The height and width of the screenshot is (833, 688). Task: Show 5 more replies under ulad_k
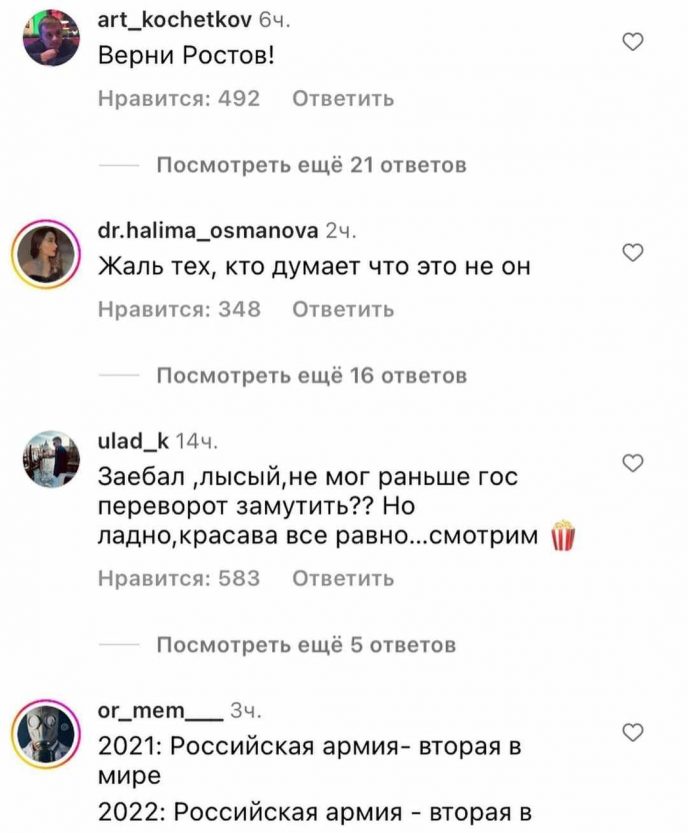click(x=307, y=644)
